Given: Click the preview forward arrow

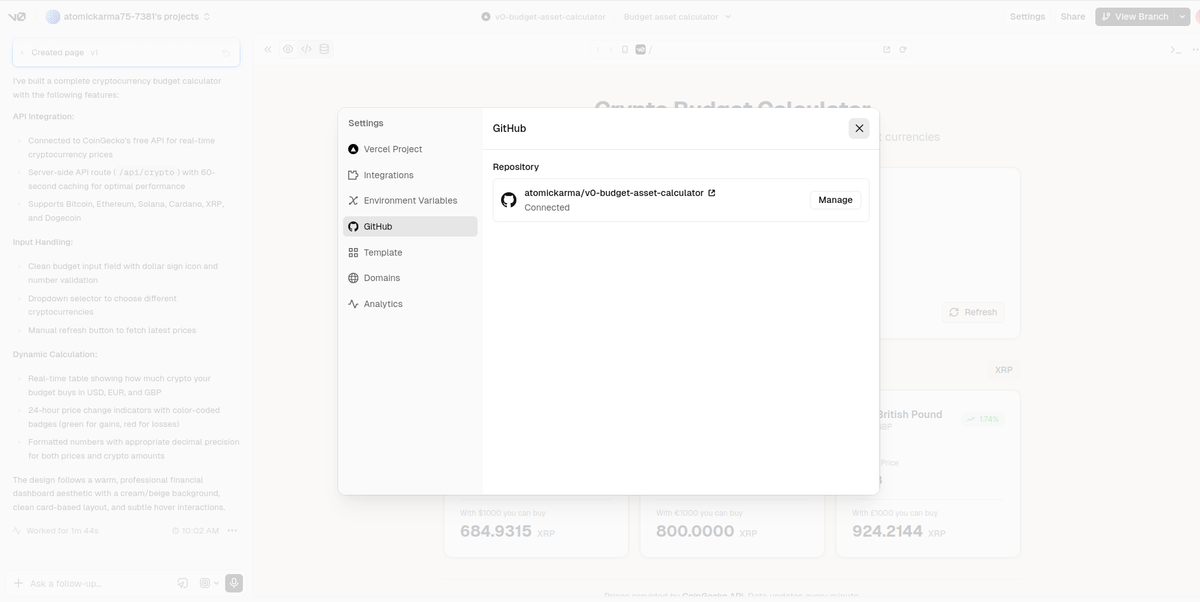Looking at the screenshot, I should pos(611,49).
